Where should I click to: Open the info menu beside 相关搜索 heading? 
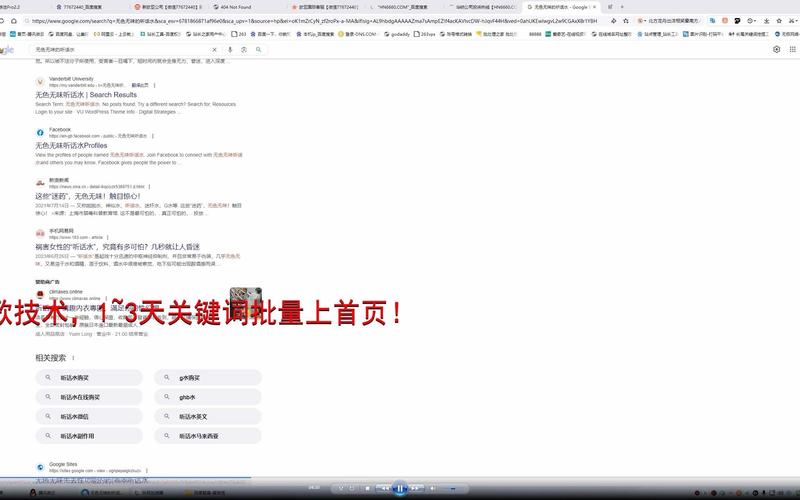73,358
